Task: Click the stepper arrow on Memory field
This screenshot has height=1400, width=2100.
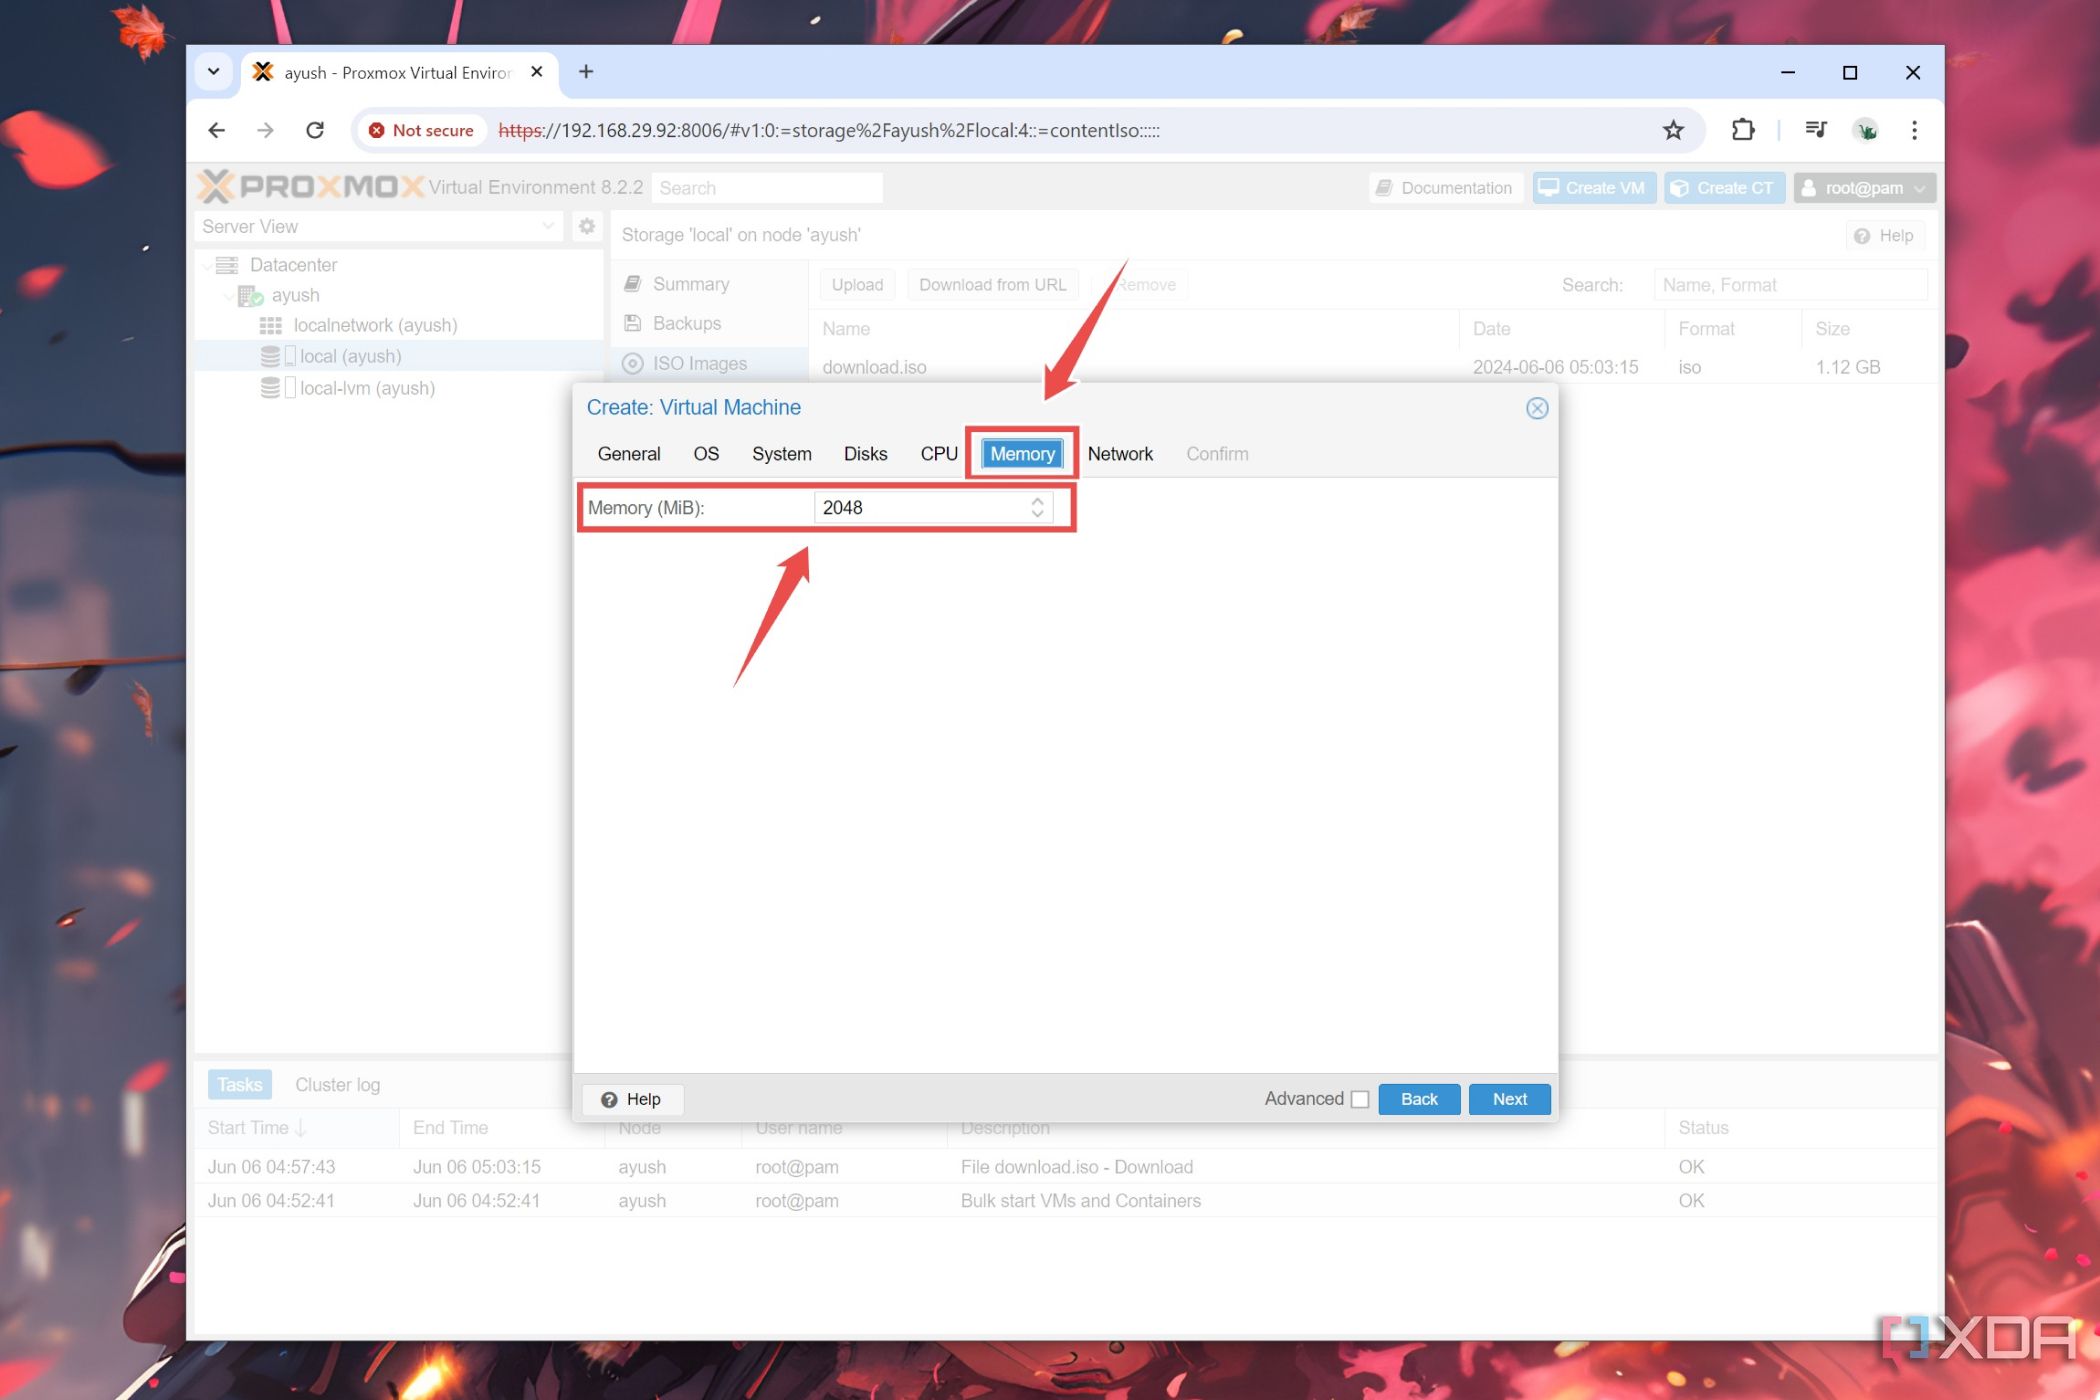Action: pyautogui.click(x=1038, y=508)
